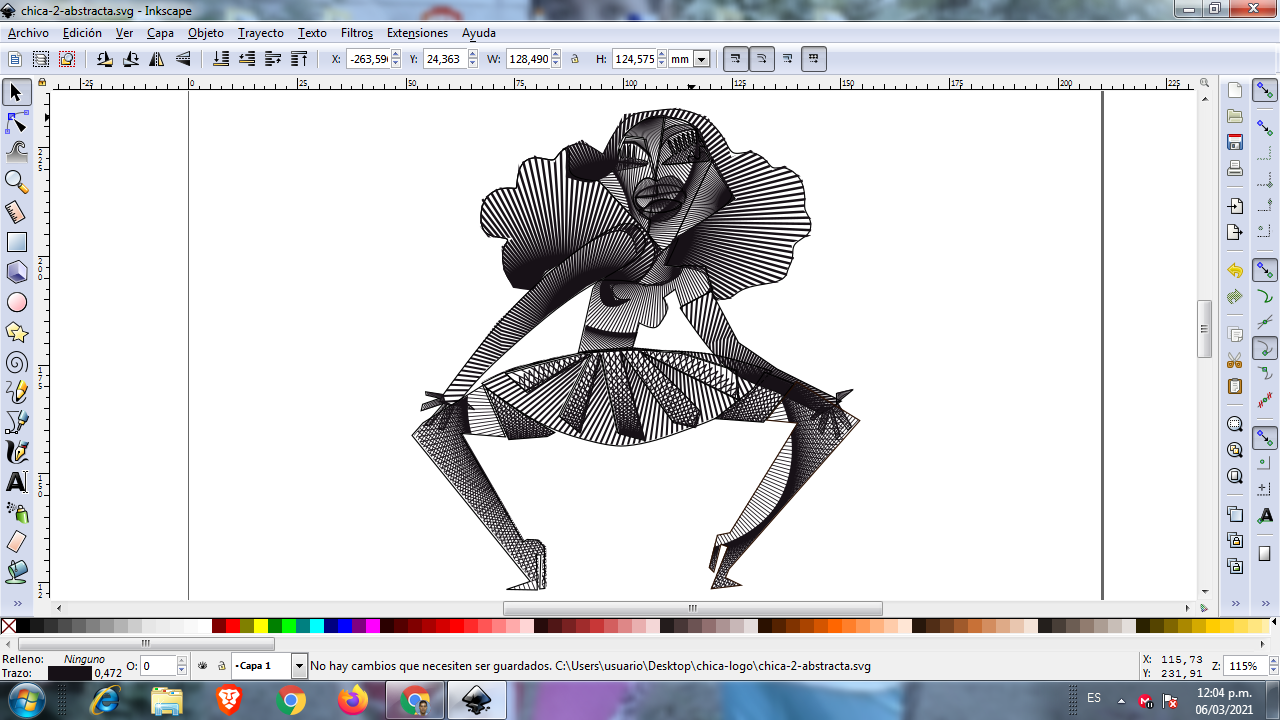Open the Capa 1 layer dropdown
Screen dimensions: 1280x720
point(299,665)
